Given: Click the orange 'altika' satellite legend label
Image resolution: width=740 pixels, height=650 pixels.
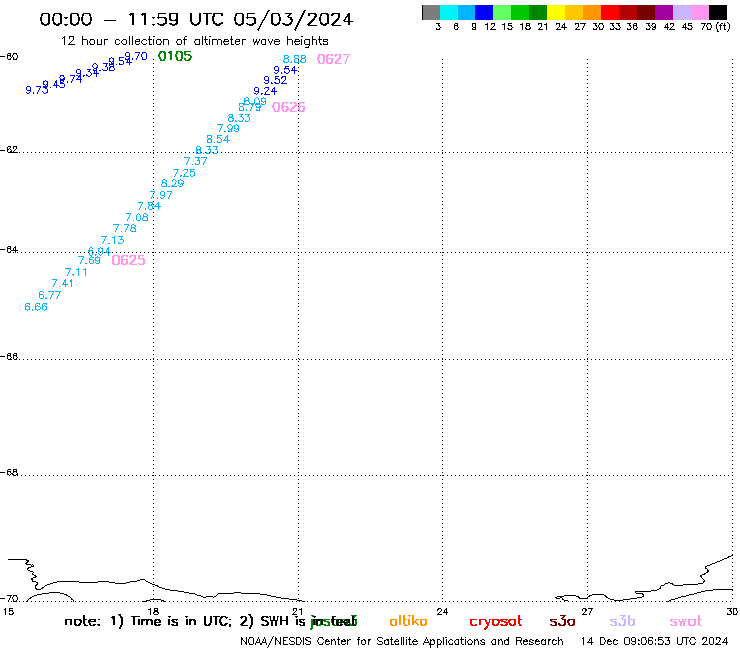Looking at the screenshot, I should (408, 622).
